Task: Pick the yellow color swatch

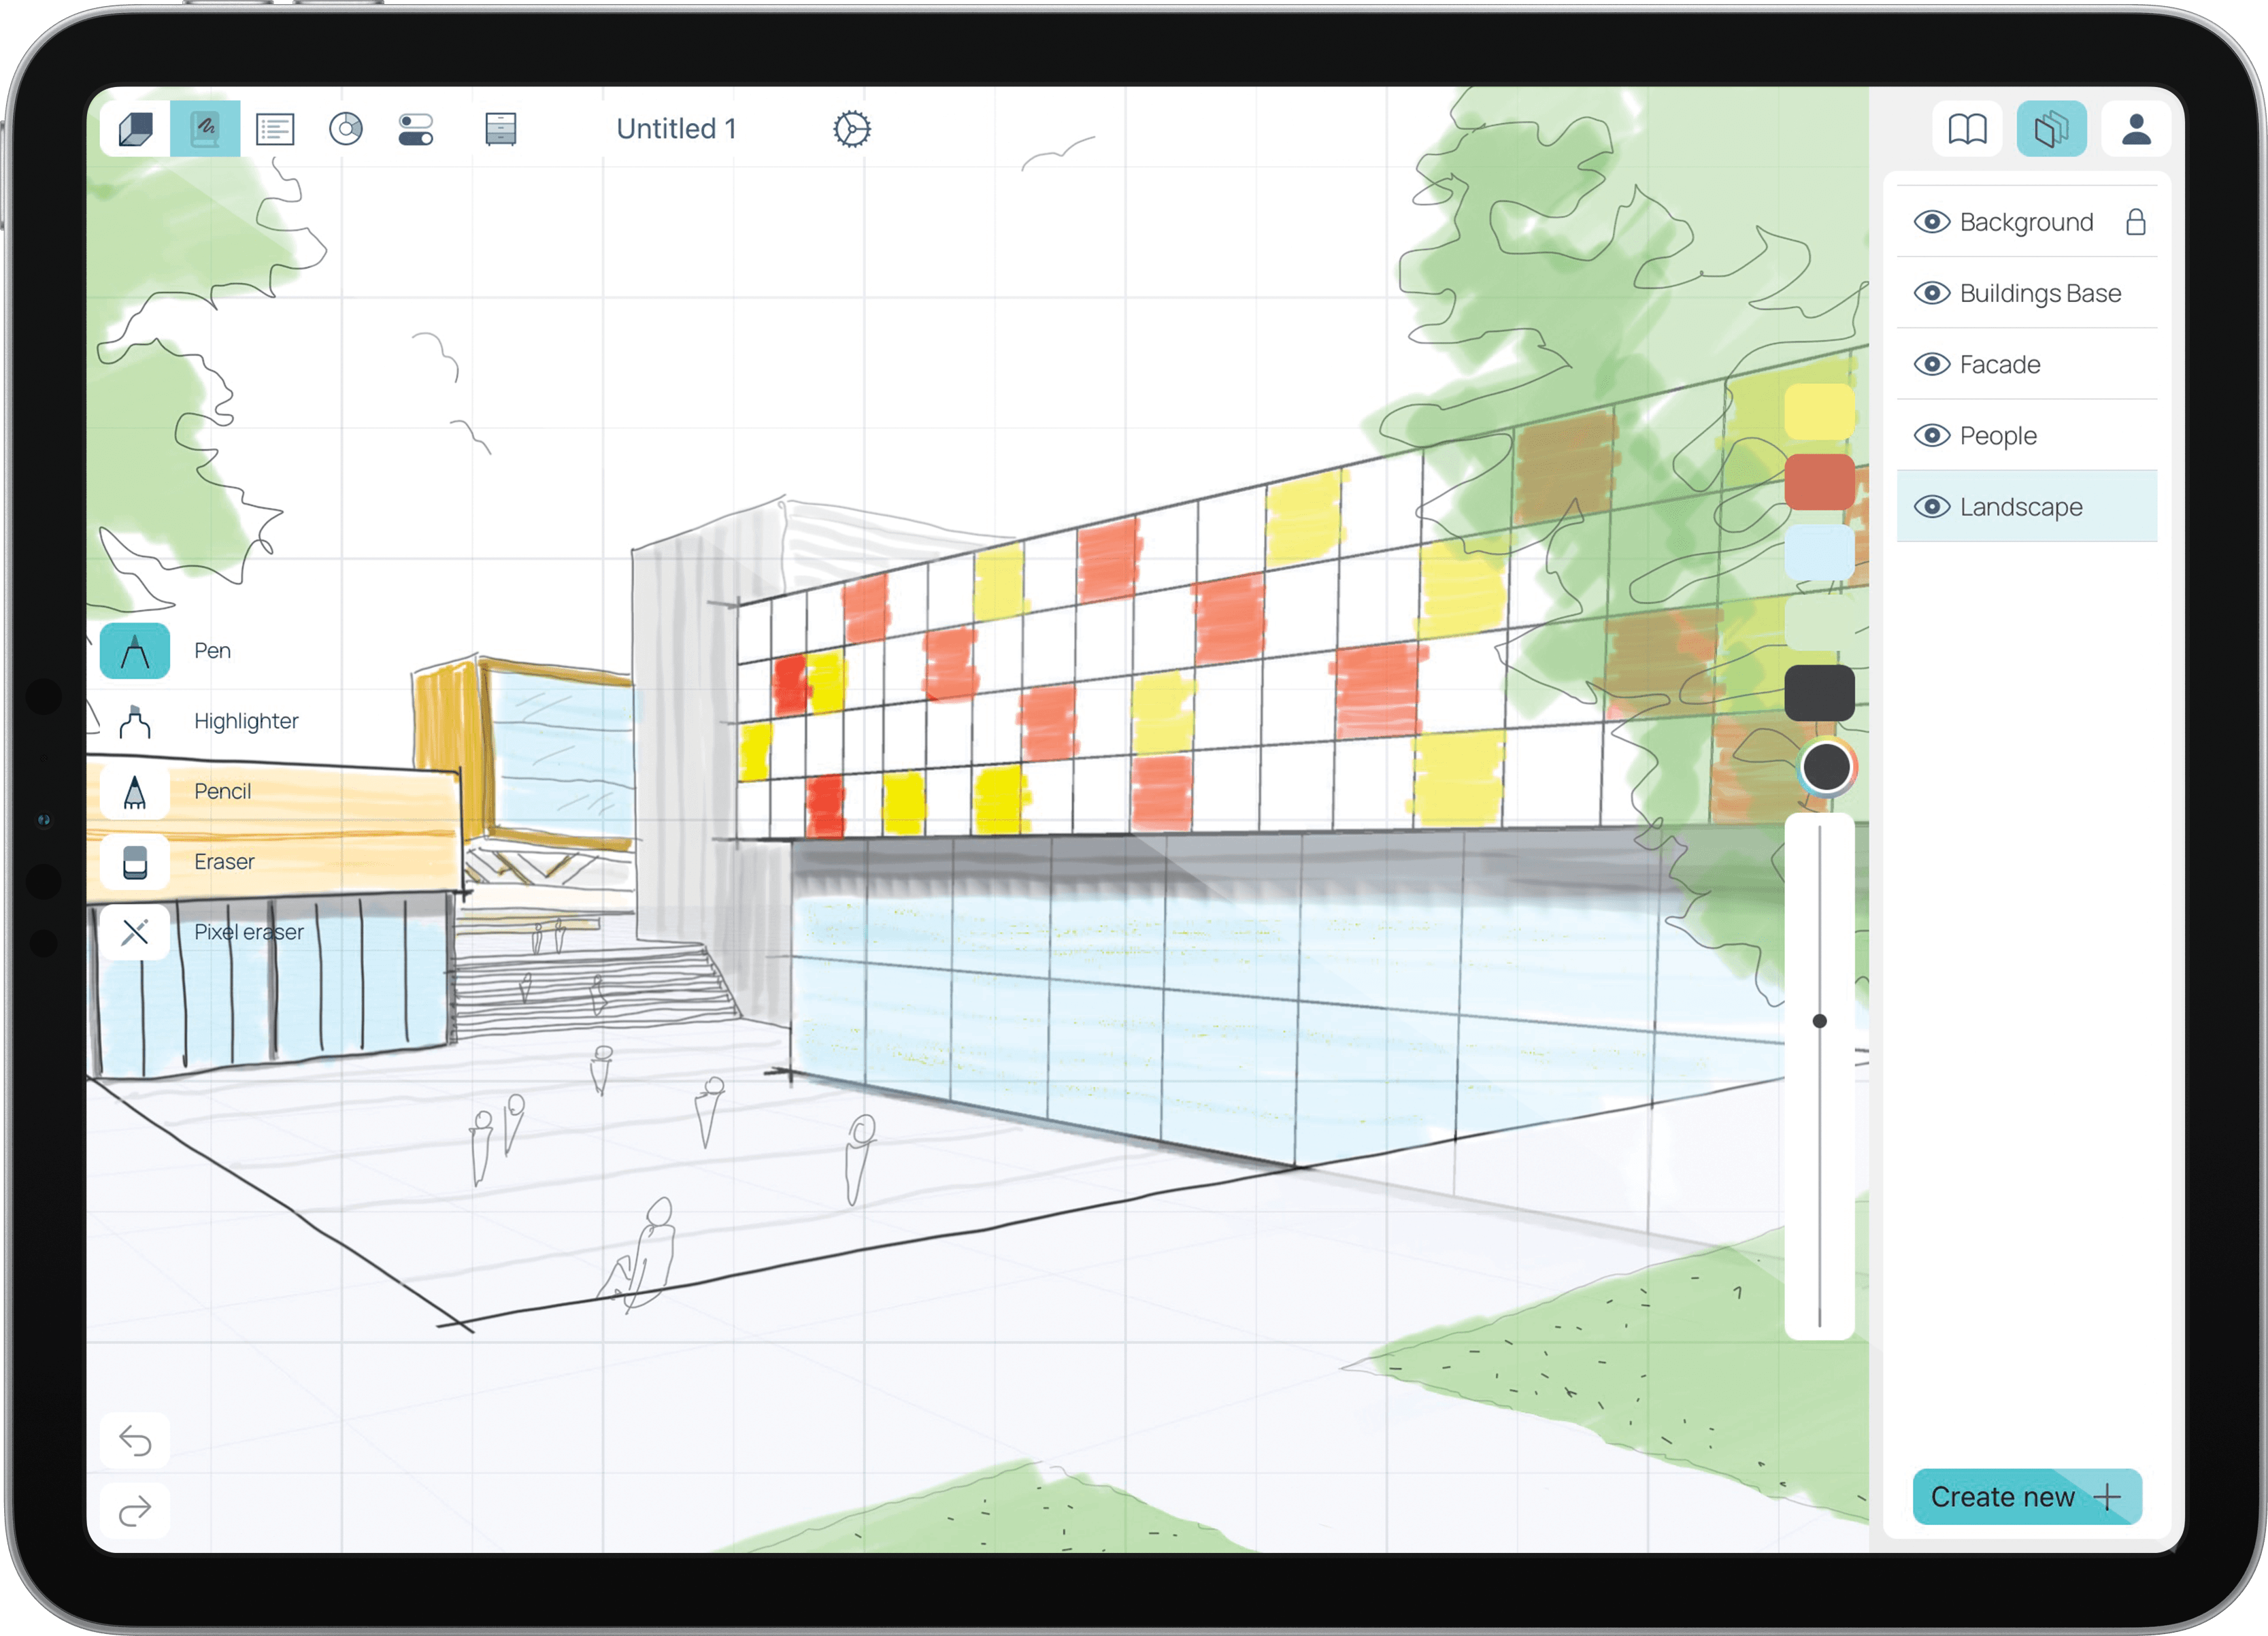Action: (x=1819, y=412)
